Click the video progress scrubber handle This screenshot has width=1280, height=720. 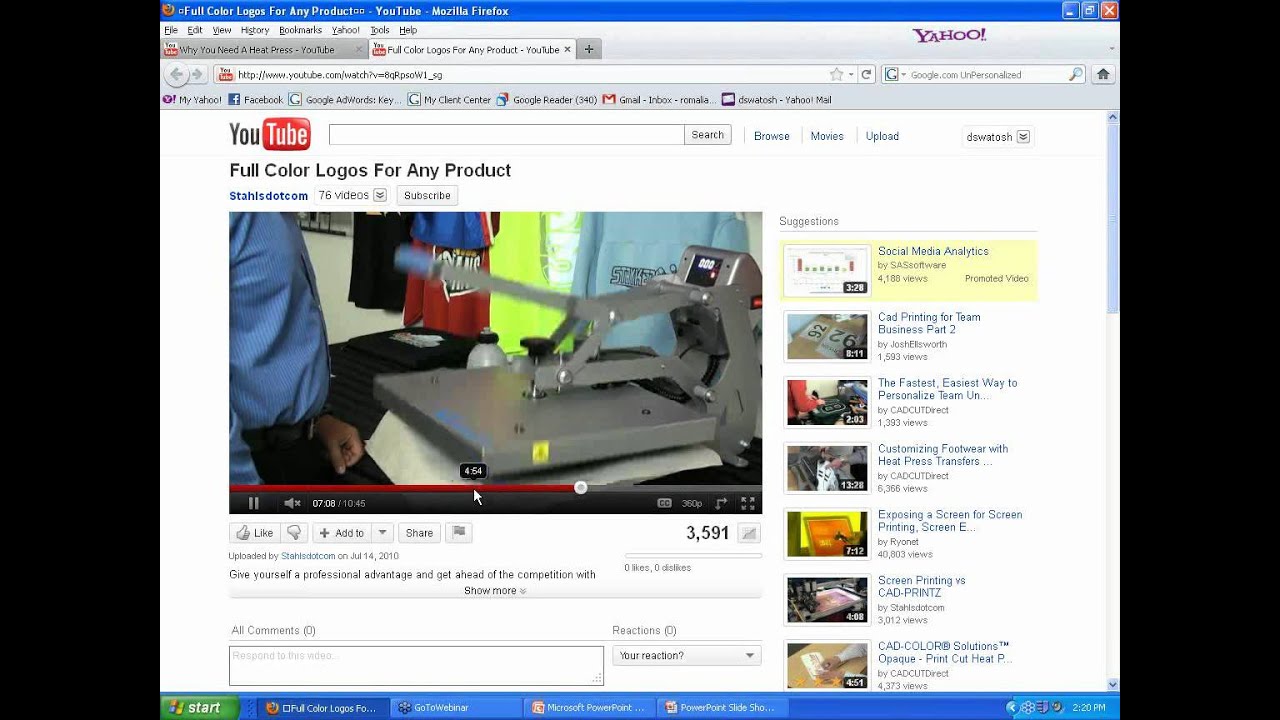coord(580,488)
